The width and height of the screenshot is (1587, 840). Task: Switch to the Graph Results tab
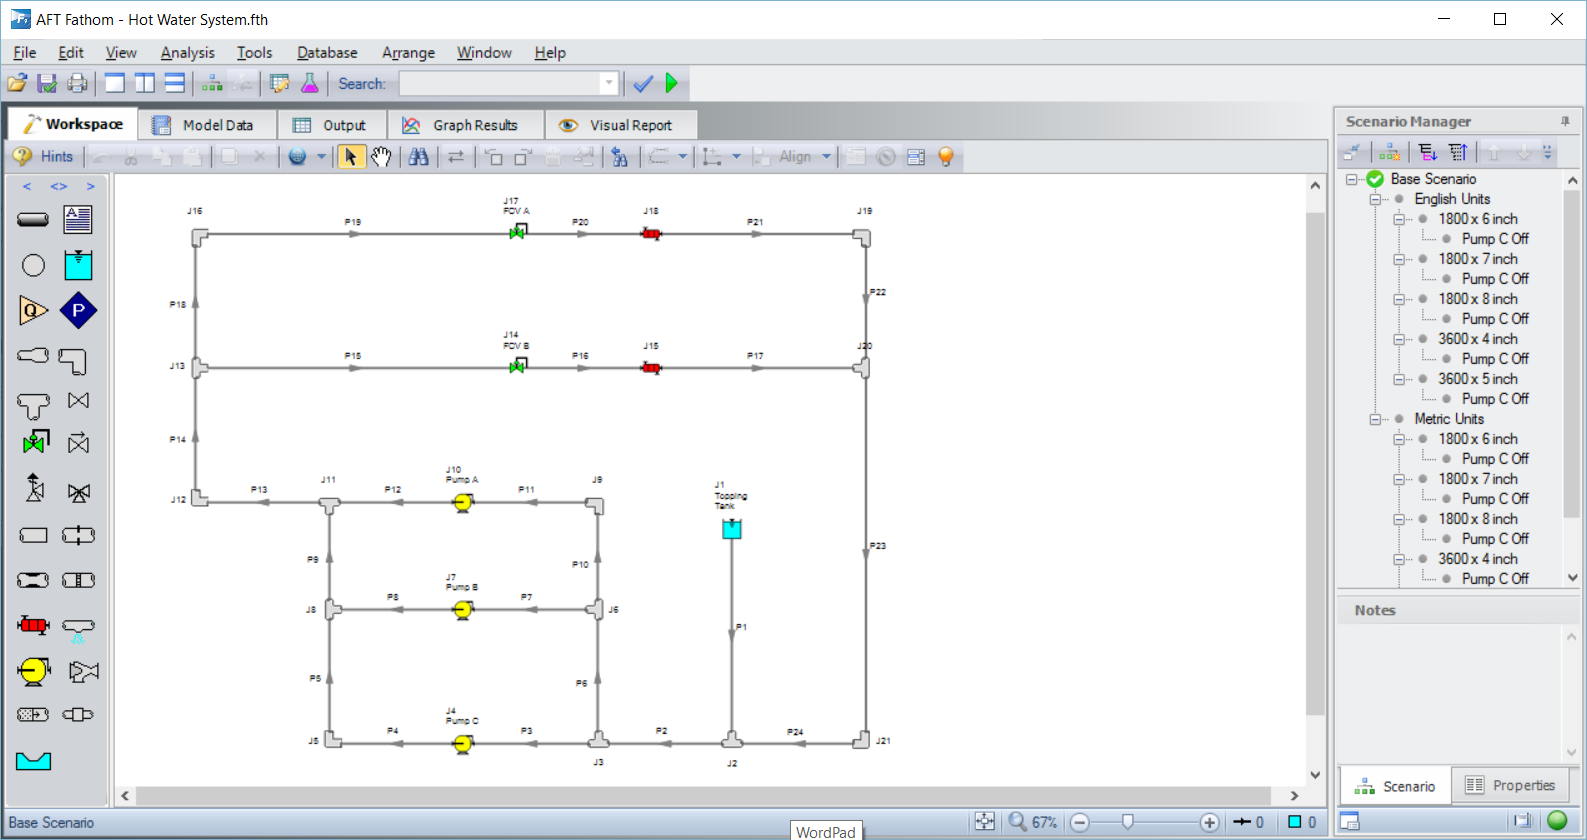[460, 125]
